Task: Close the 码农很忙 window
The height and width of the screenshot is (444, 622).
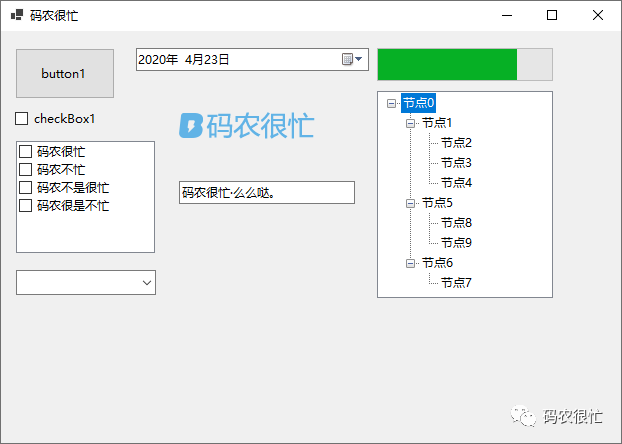Action: (597, 15)
